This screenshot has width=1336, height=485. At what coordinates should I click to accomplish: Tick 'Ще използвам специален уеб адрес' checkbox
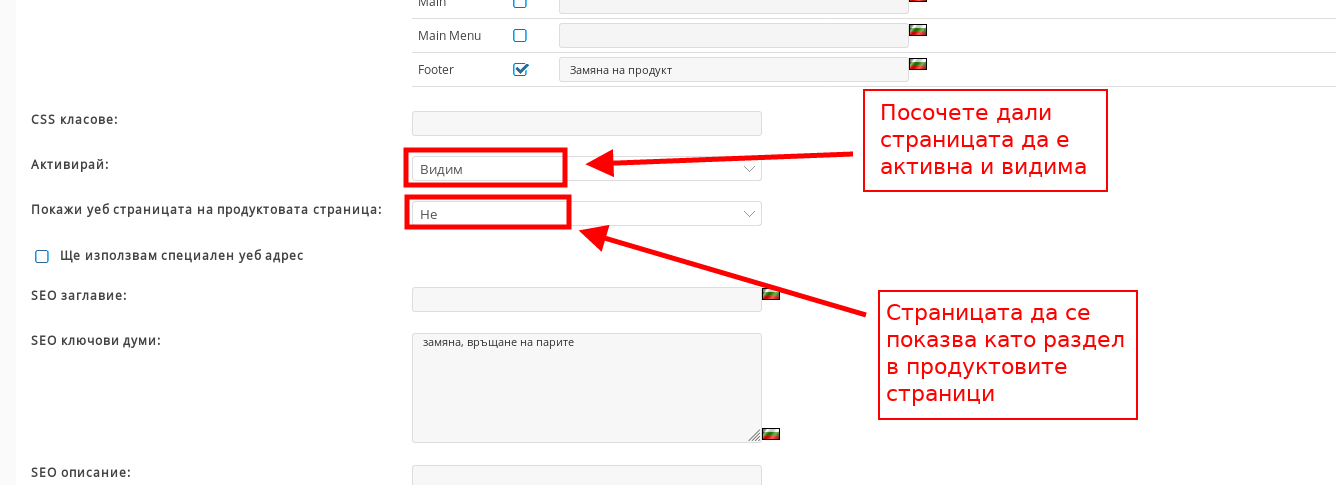(42, 256)
